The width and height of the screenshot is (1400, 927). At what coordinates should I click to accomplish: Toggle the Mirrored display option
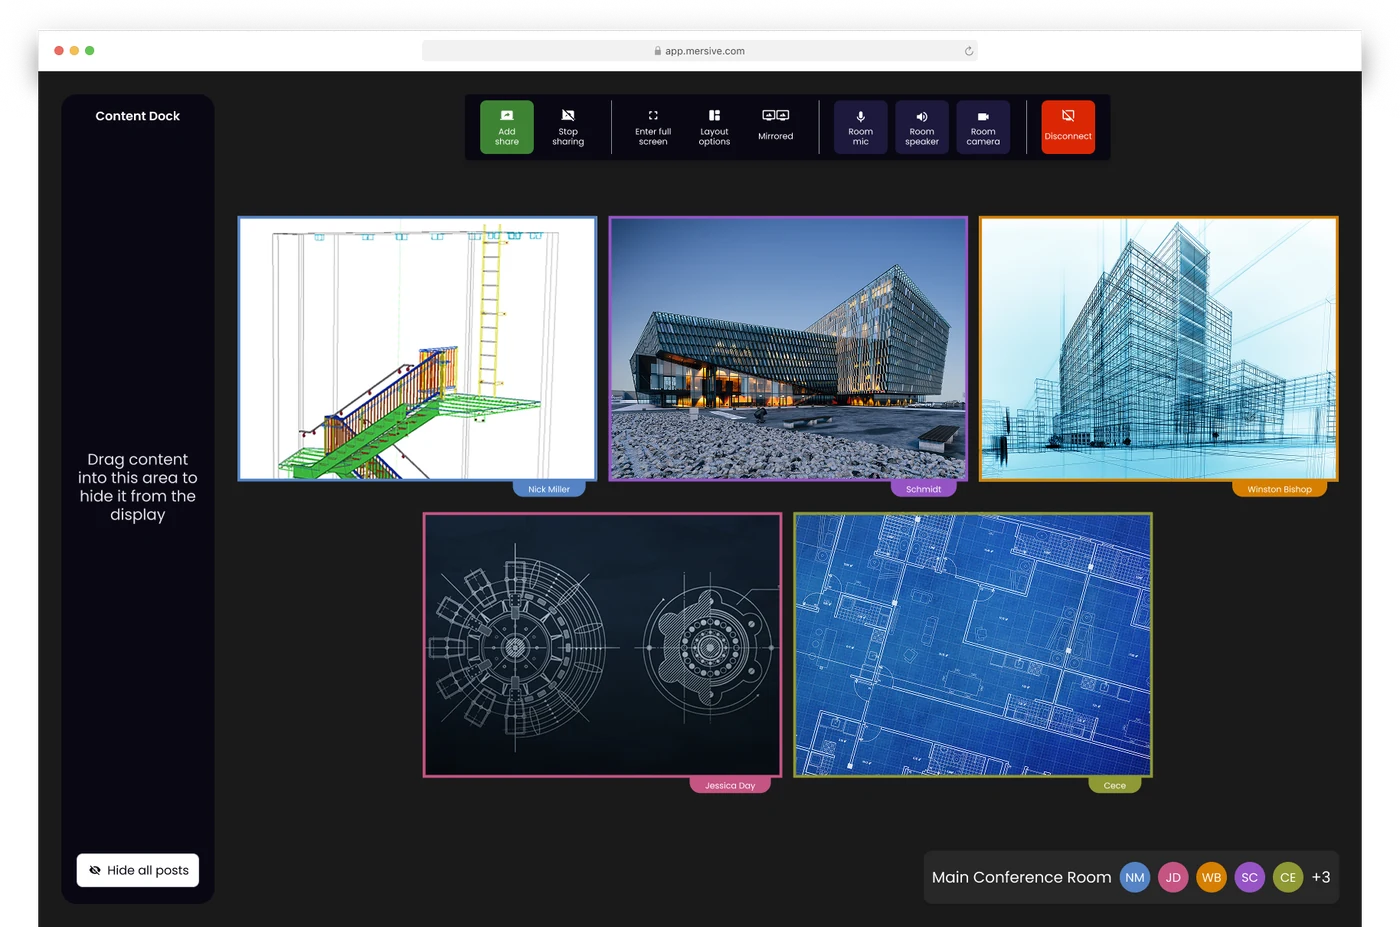[775, 127]
